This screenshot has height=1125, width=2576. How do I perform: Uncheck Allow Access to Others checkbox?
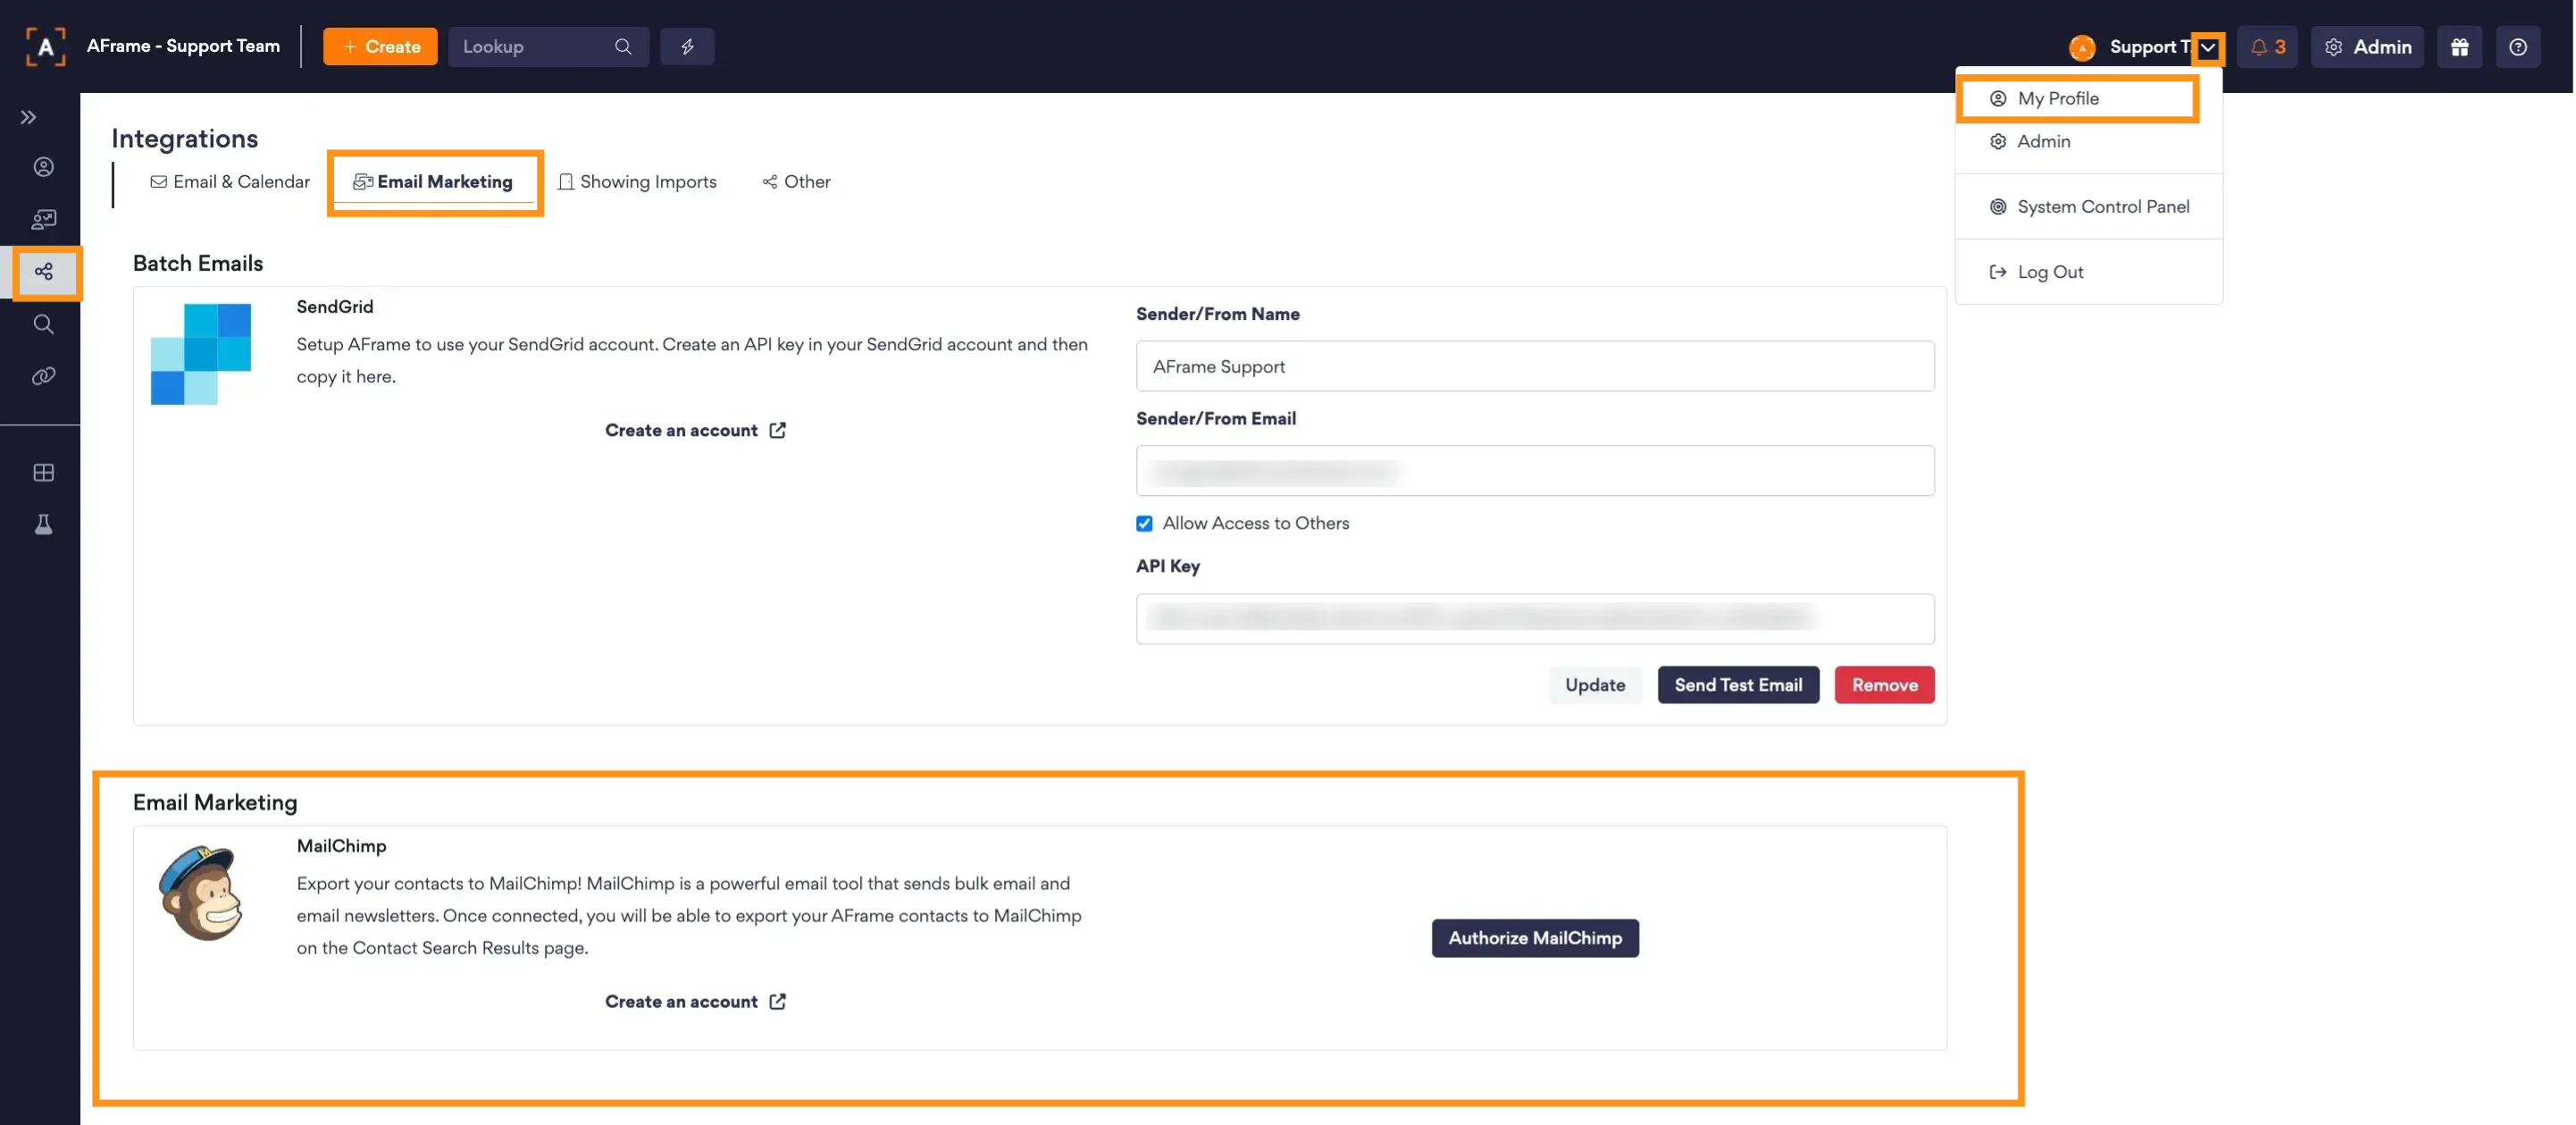1144,523
